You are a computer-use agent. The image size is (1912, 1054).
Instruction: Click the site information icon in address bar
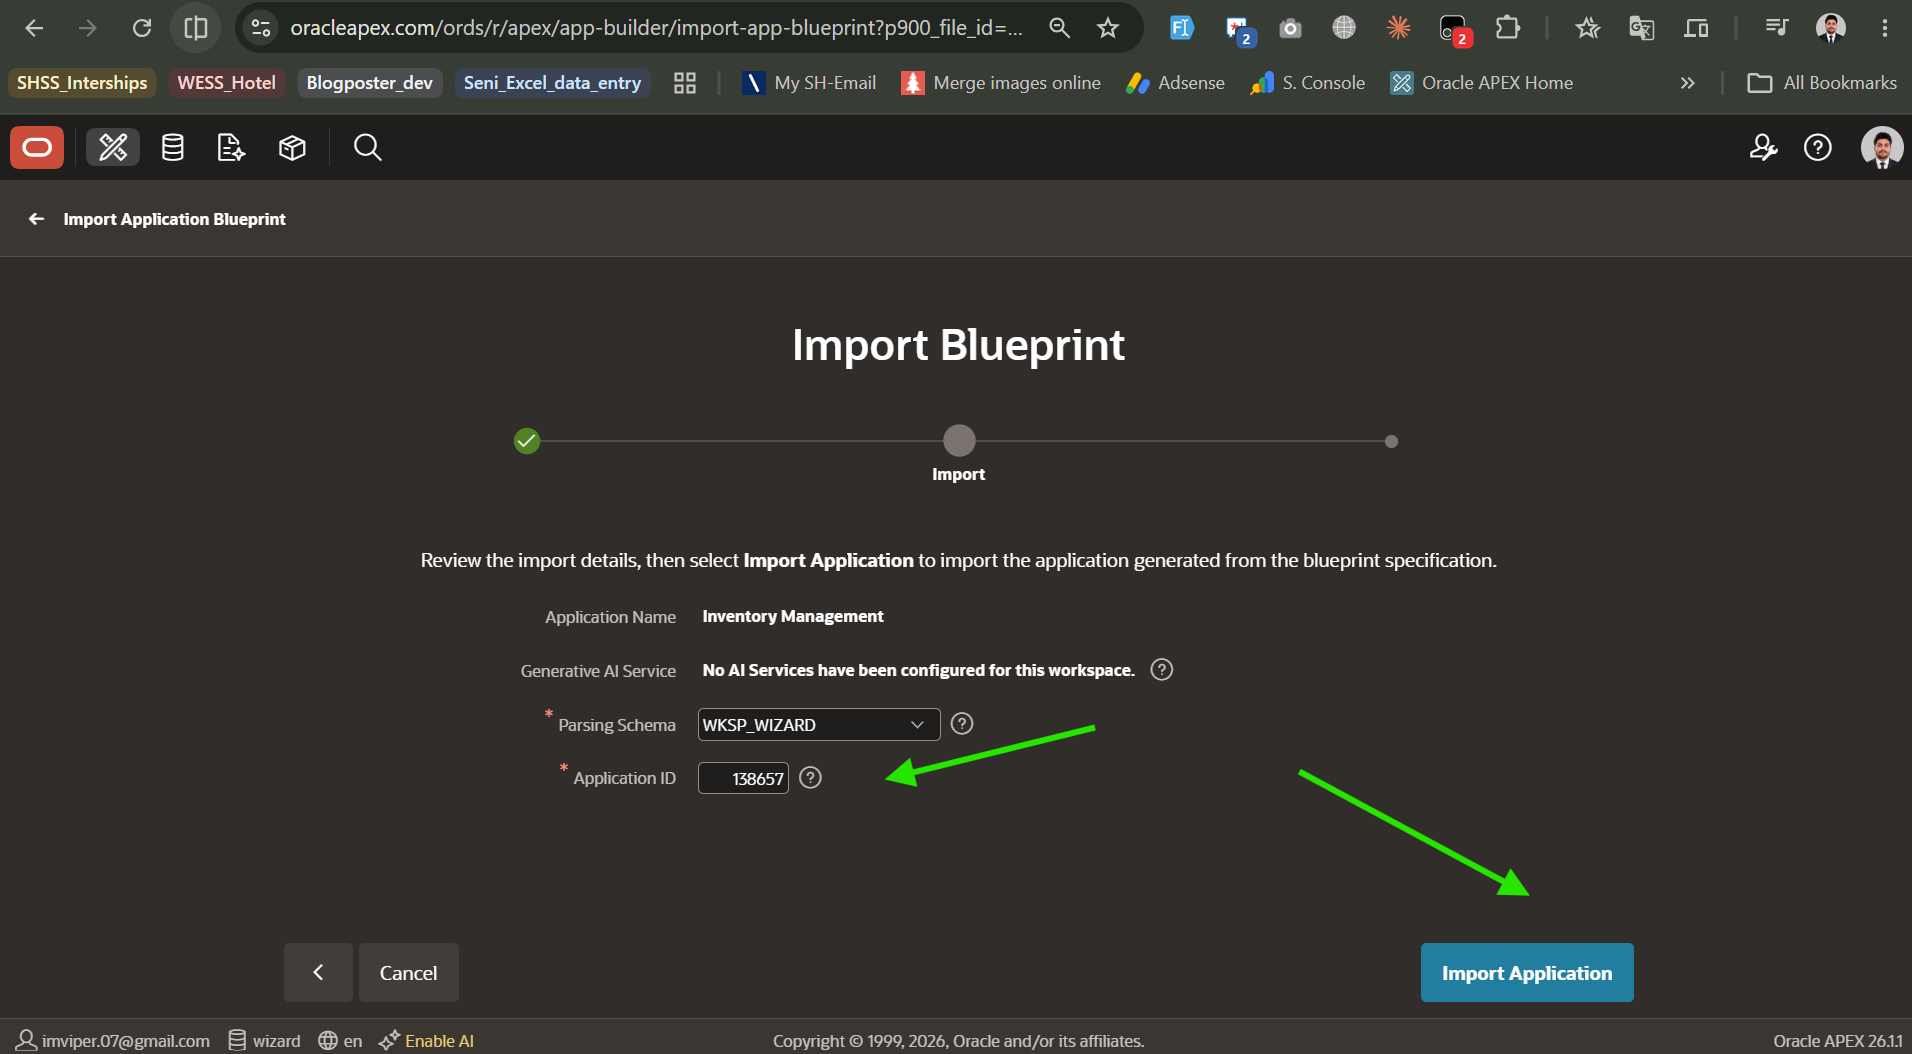tap(261, 28)
